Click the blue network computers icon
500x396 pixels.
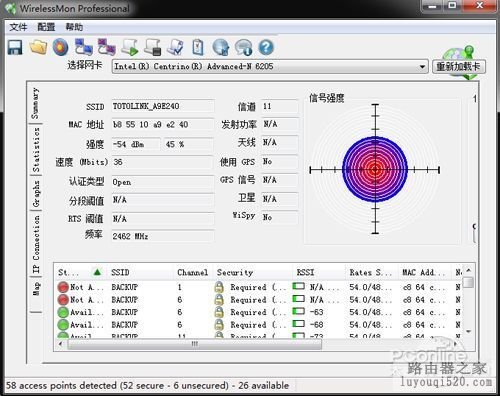(83, 47)
